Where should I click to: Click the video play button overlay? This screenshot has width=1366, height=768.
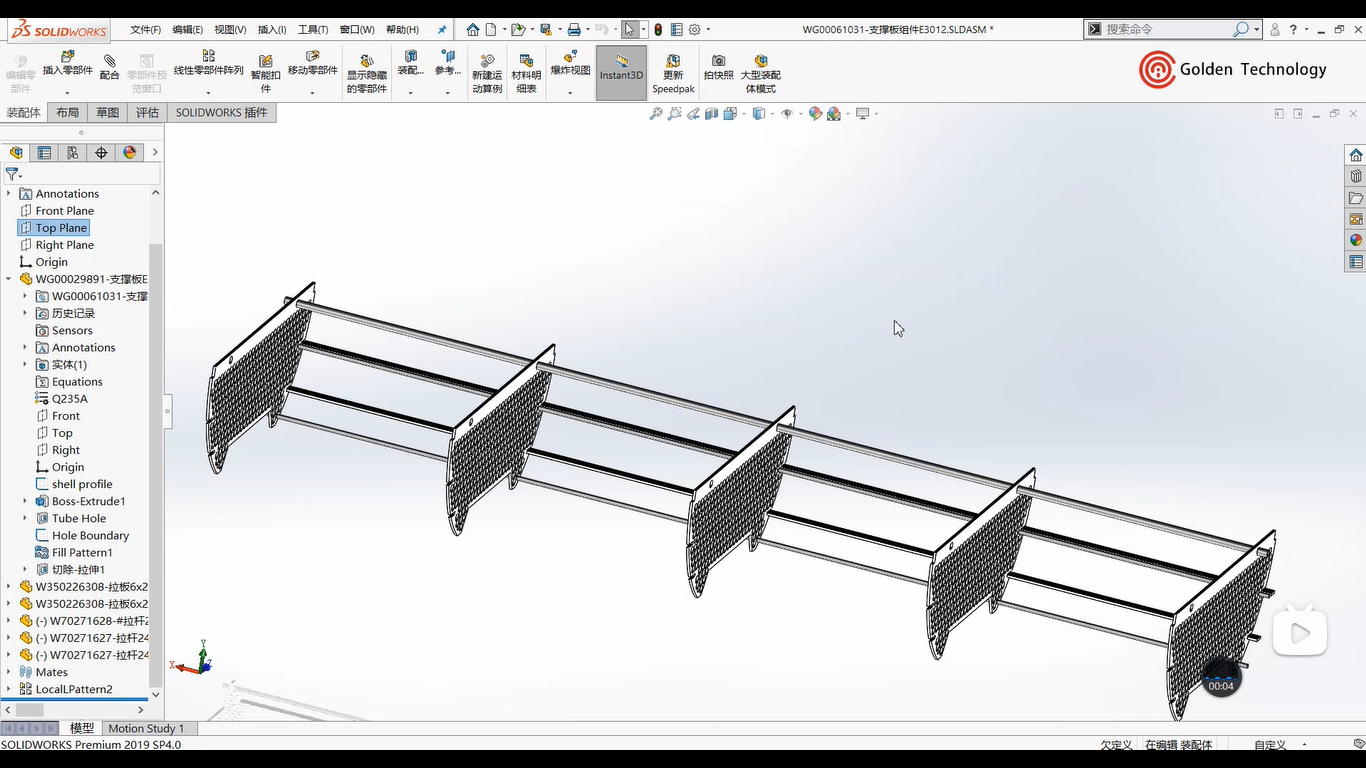click(x=1299, y=633)
